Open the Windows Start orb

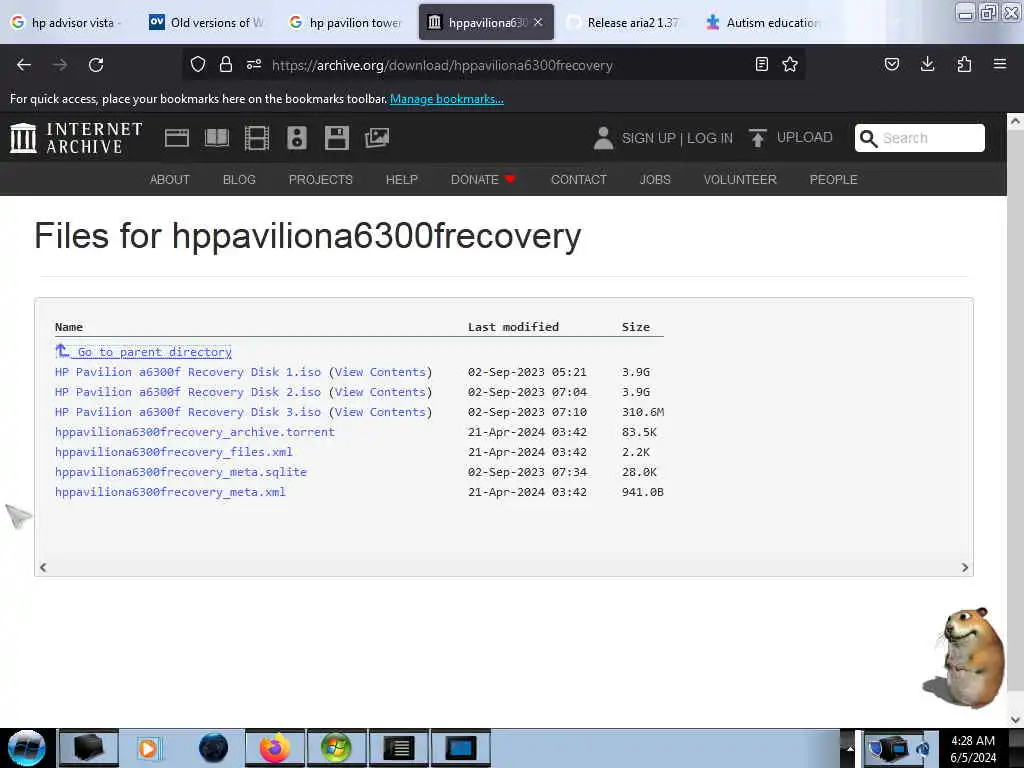pyautogui.click(x=27, y=748)
